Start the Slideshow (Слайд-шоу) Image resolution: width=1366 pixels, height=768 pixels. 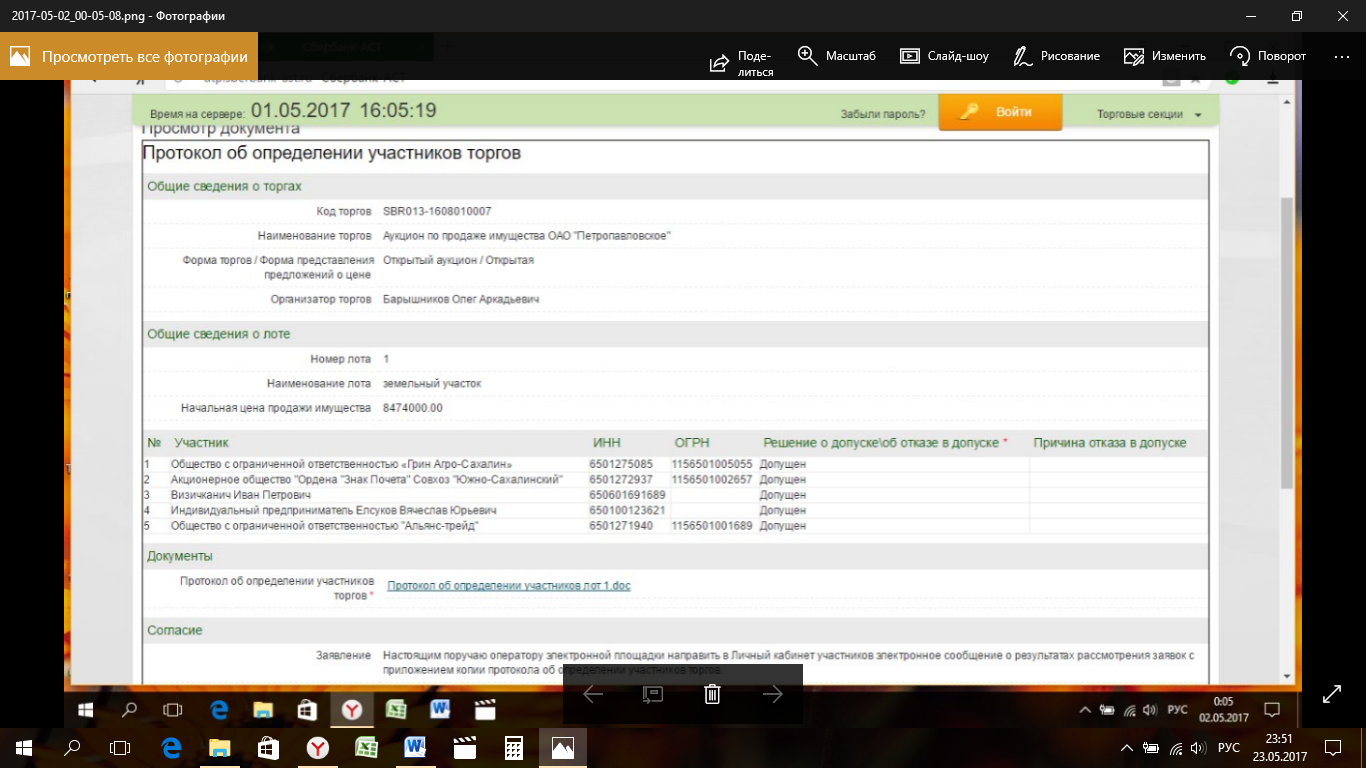point(909,56)
